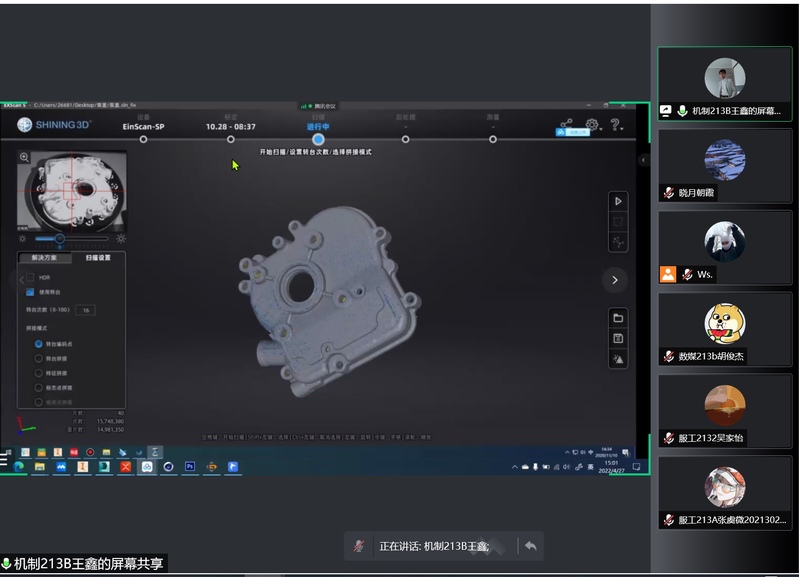Zoom the camera preview with magnifier icon
Screen dimensions: 799x577
point(24,157)
